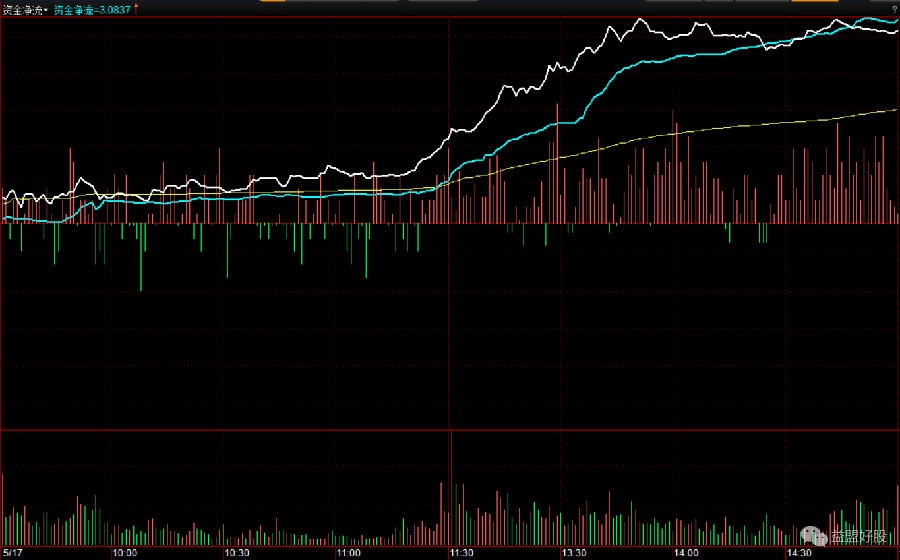This screenshot has width=900, height=560.
Task: Click the 14:00 time axis label
Action: pyautogui.click(x=686, y=553)
